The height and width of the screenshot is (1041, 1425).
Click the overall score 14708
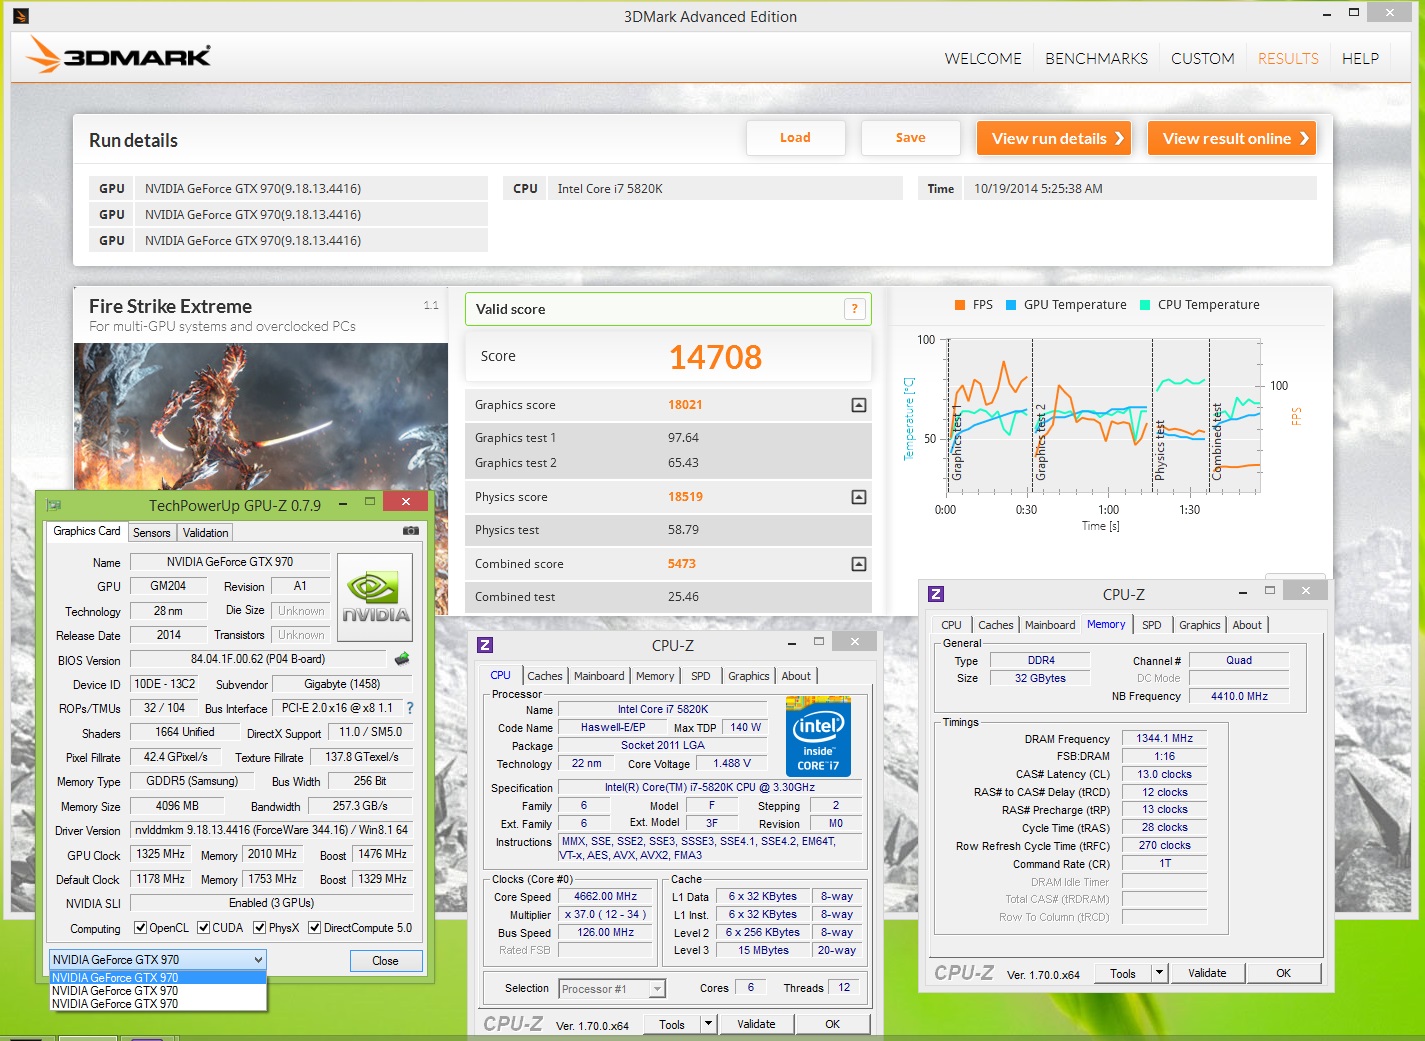[x=715, y=357]
